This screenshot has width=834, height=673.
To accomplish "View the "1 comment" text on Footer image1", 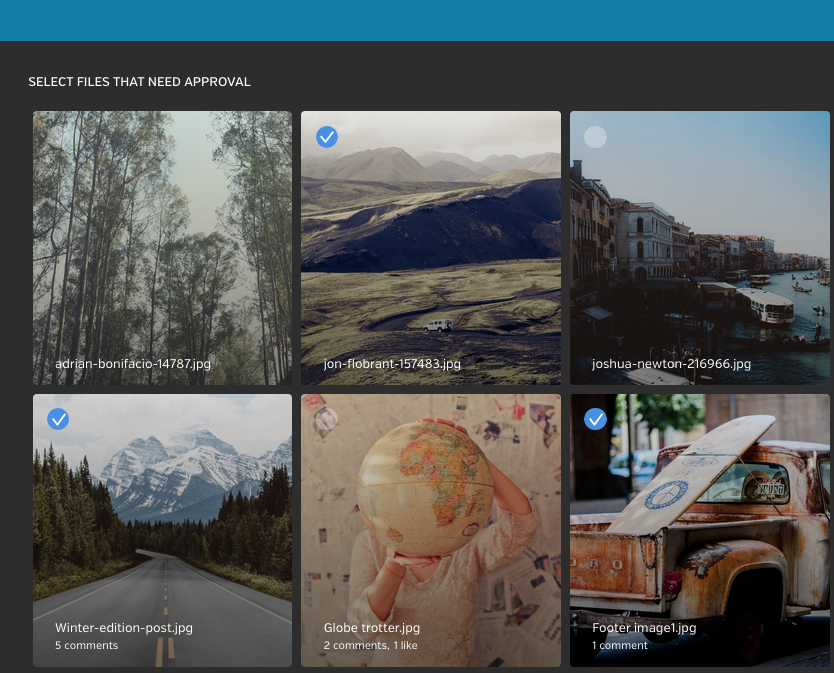I will [x=620, y=645].
